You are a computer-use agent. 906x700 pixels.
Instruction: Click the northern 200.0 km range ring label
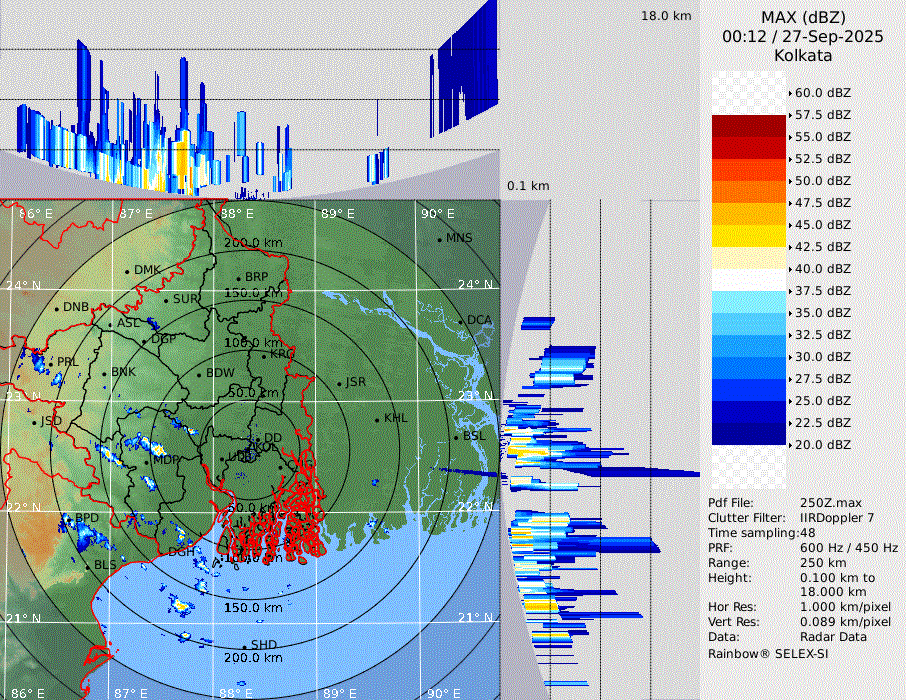[252, 243]
